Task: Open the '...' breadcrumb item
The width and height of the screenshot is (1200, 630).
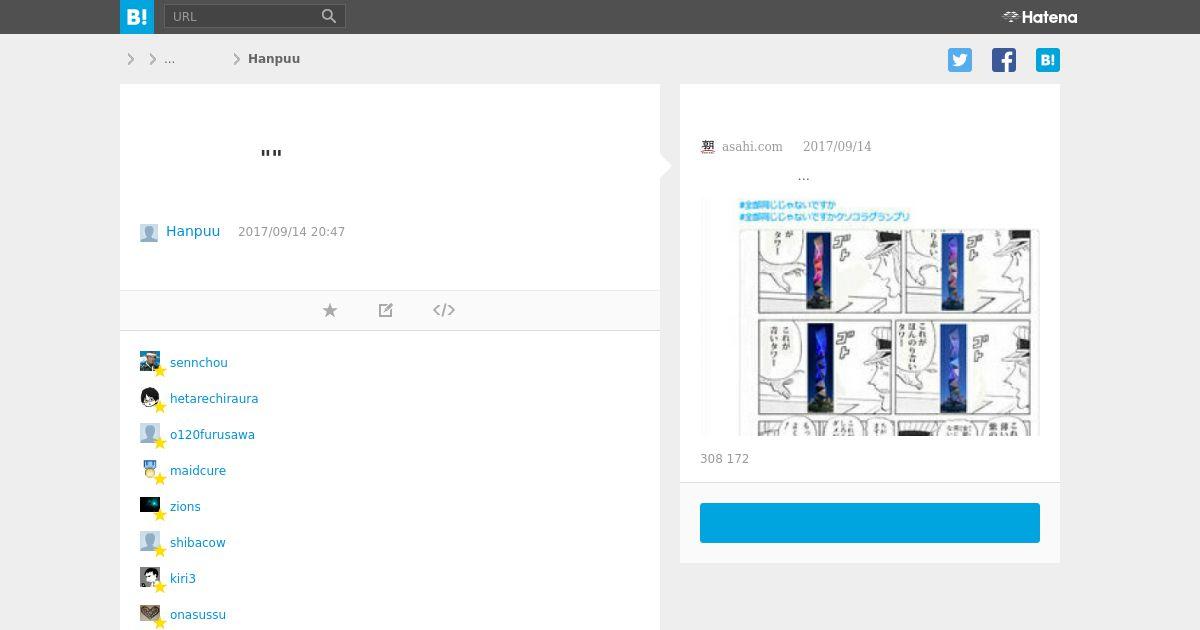Action: [x=169, y=59]
